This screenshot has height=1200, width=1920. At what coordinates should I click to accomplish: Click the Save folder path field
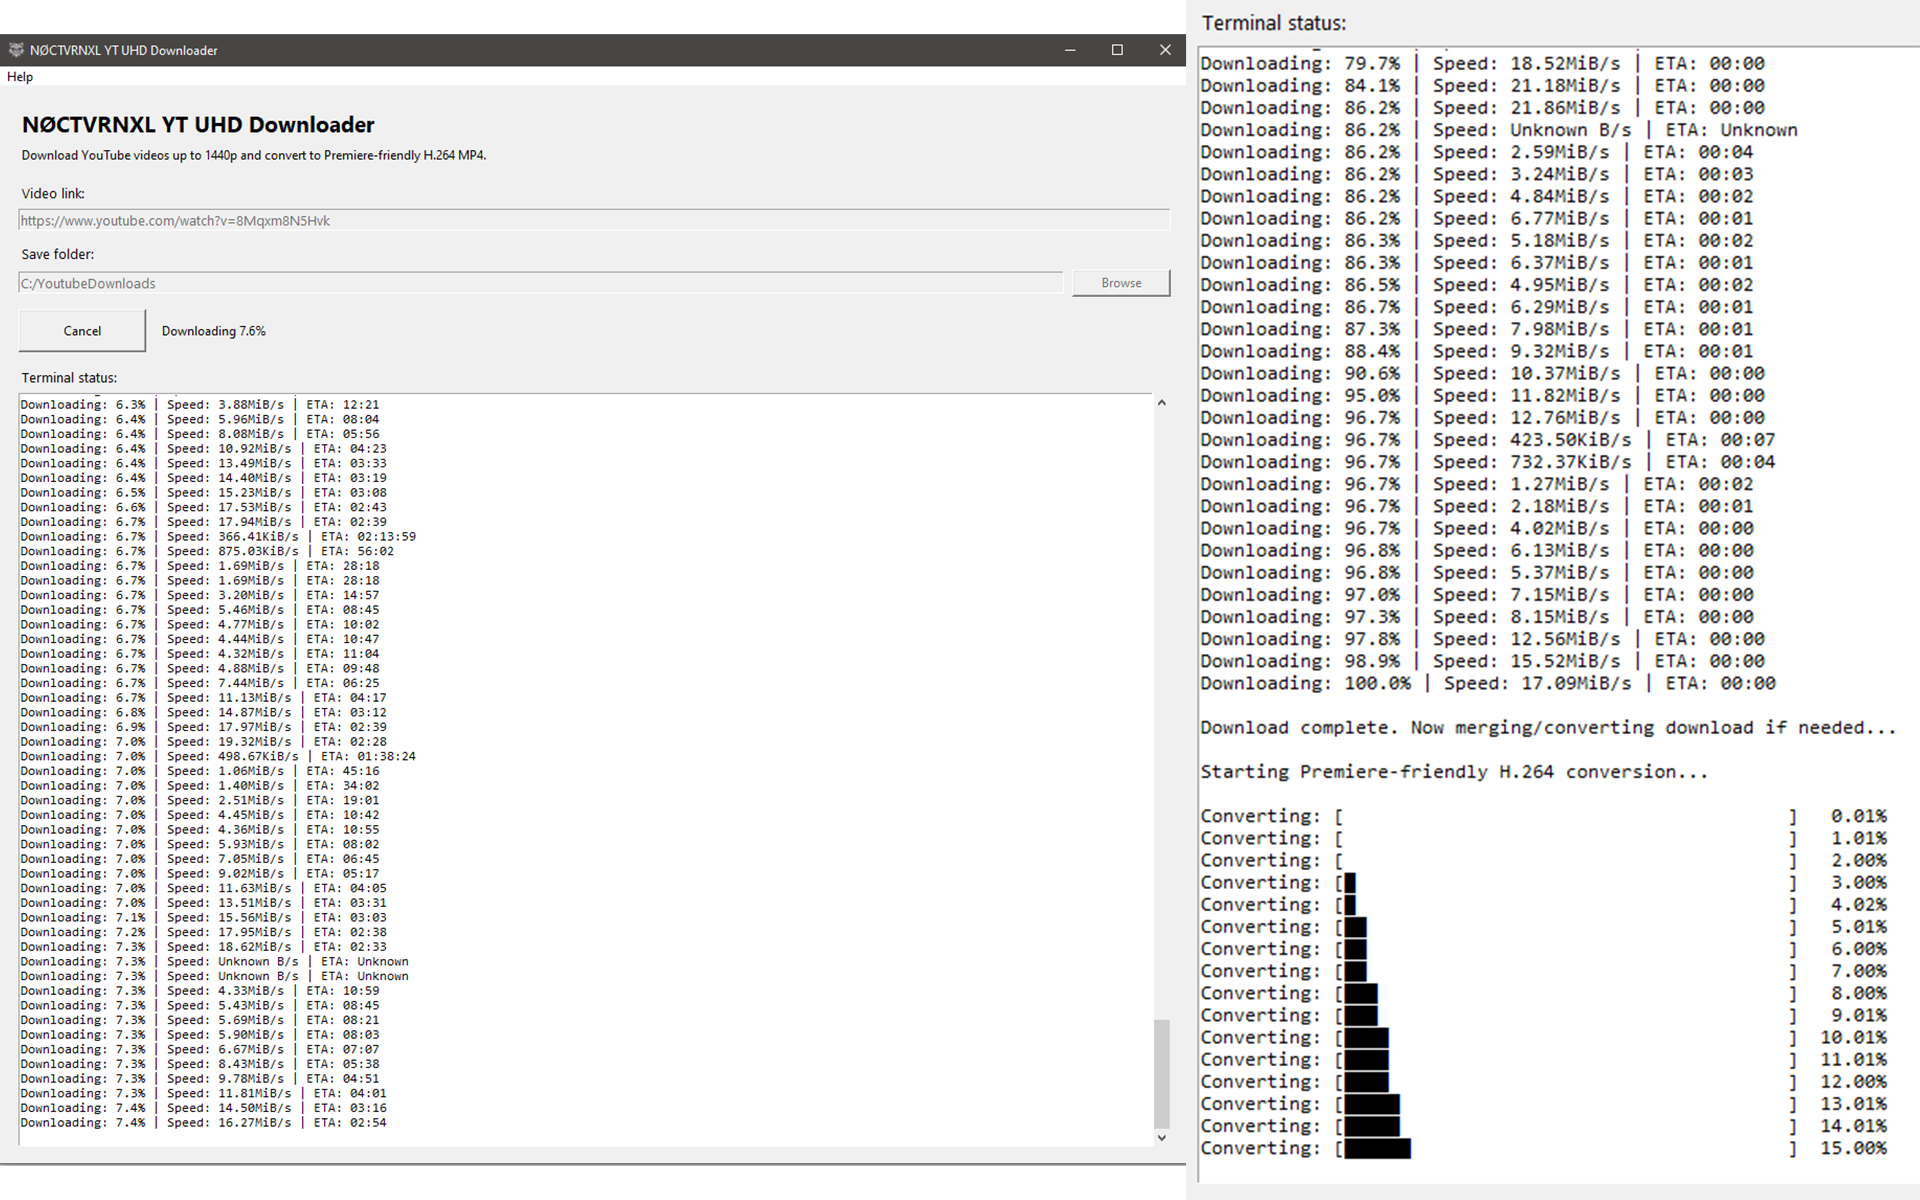[540, 283]
